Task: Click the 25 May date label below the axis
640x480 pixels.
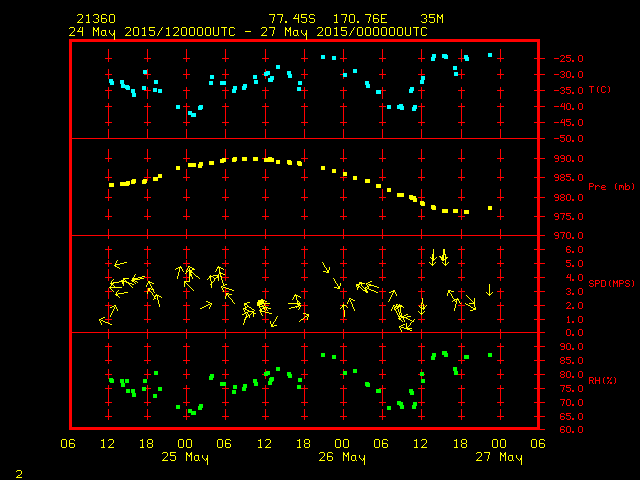Action: point(185,457)
